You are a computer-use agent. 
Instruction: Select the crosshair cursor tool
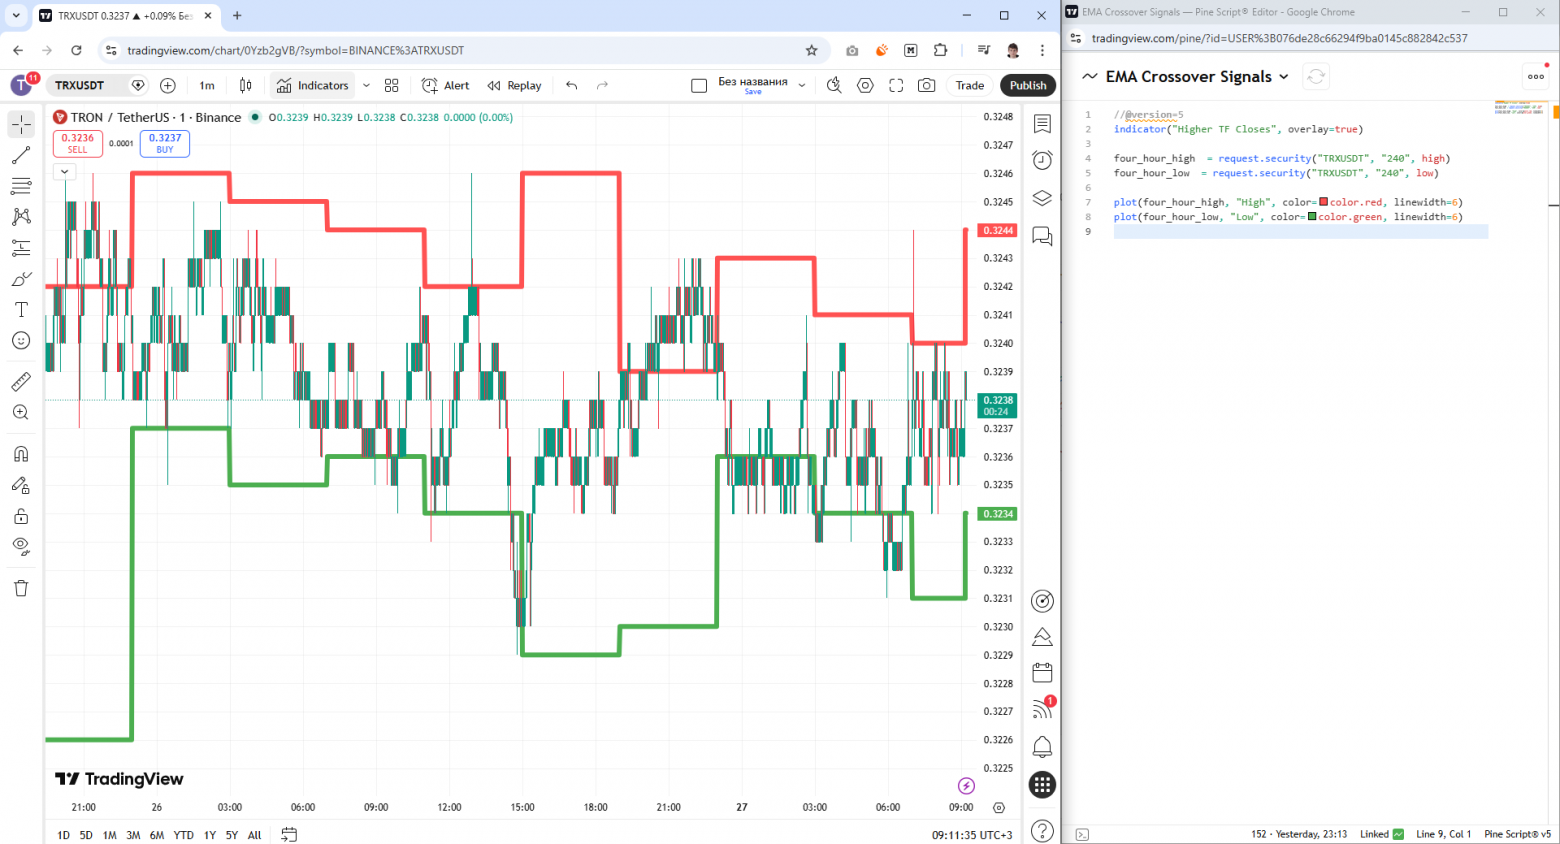(x=21, y=124)
